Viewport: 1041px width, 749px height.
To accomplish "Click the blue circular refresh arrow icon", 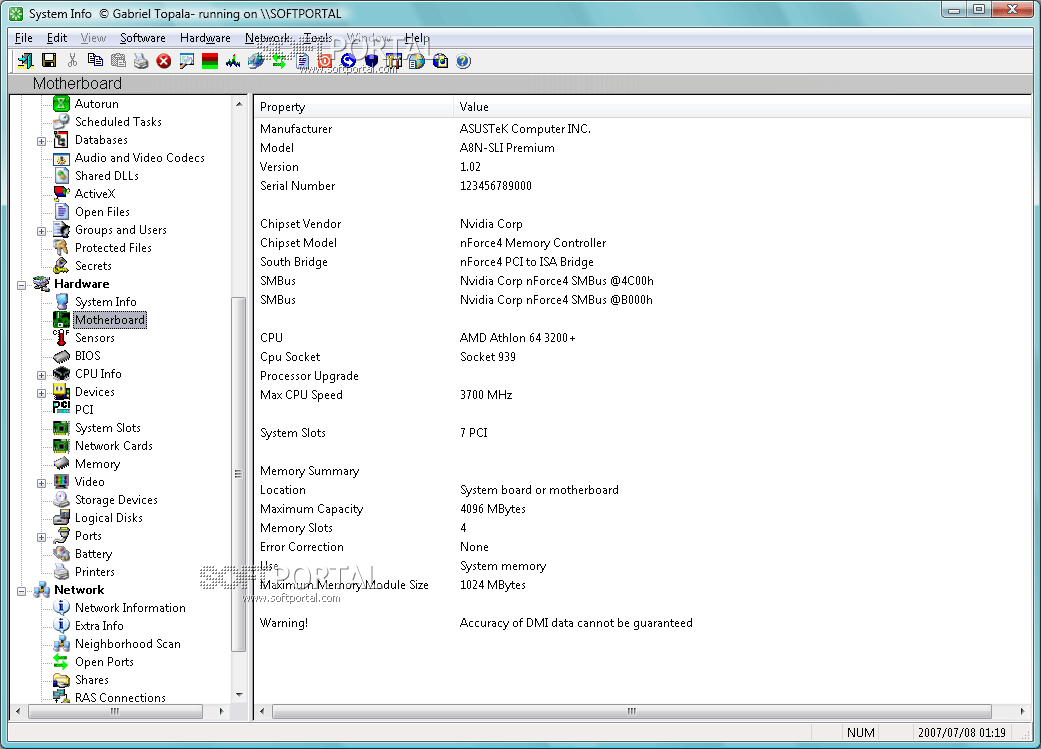I will (x=348, y=61).
